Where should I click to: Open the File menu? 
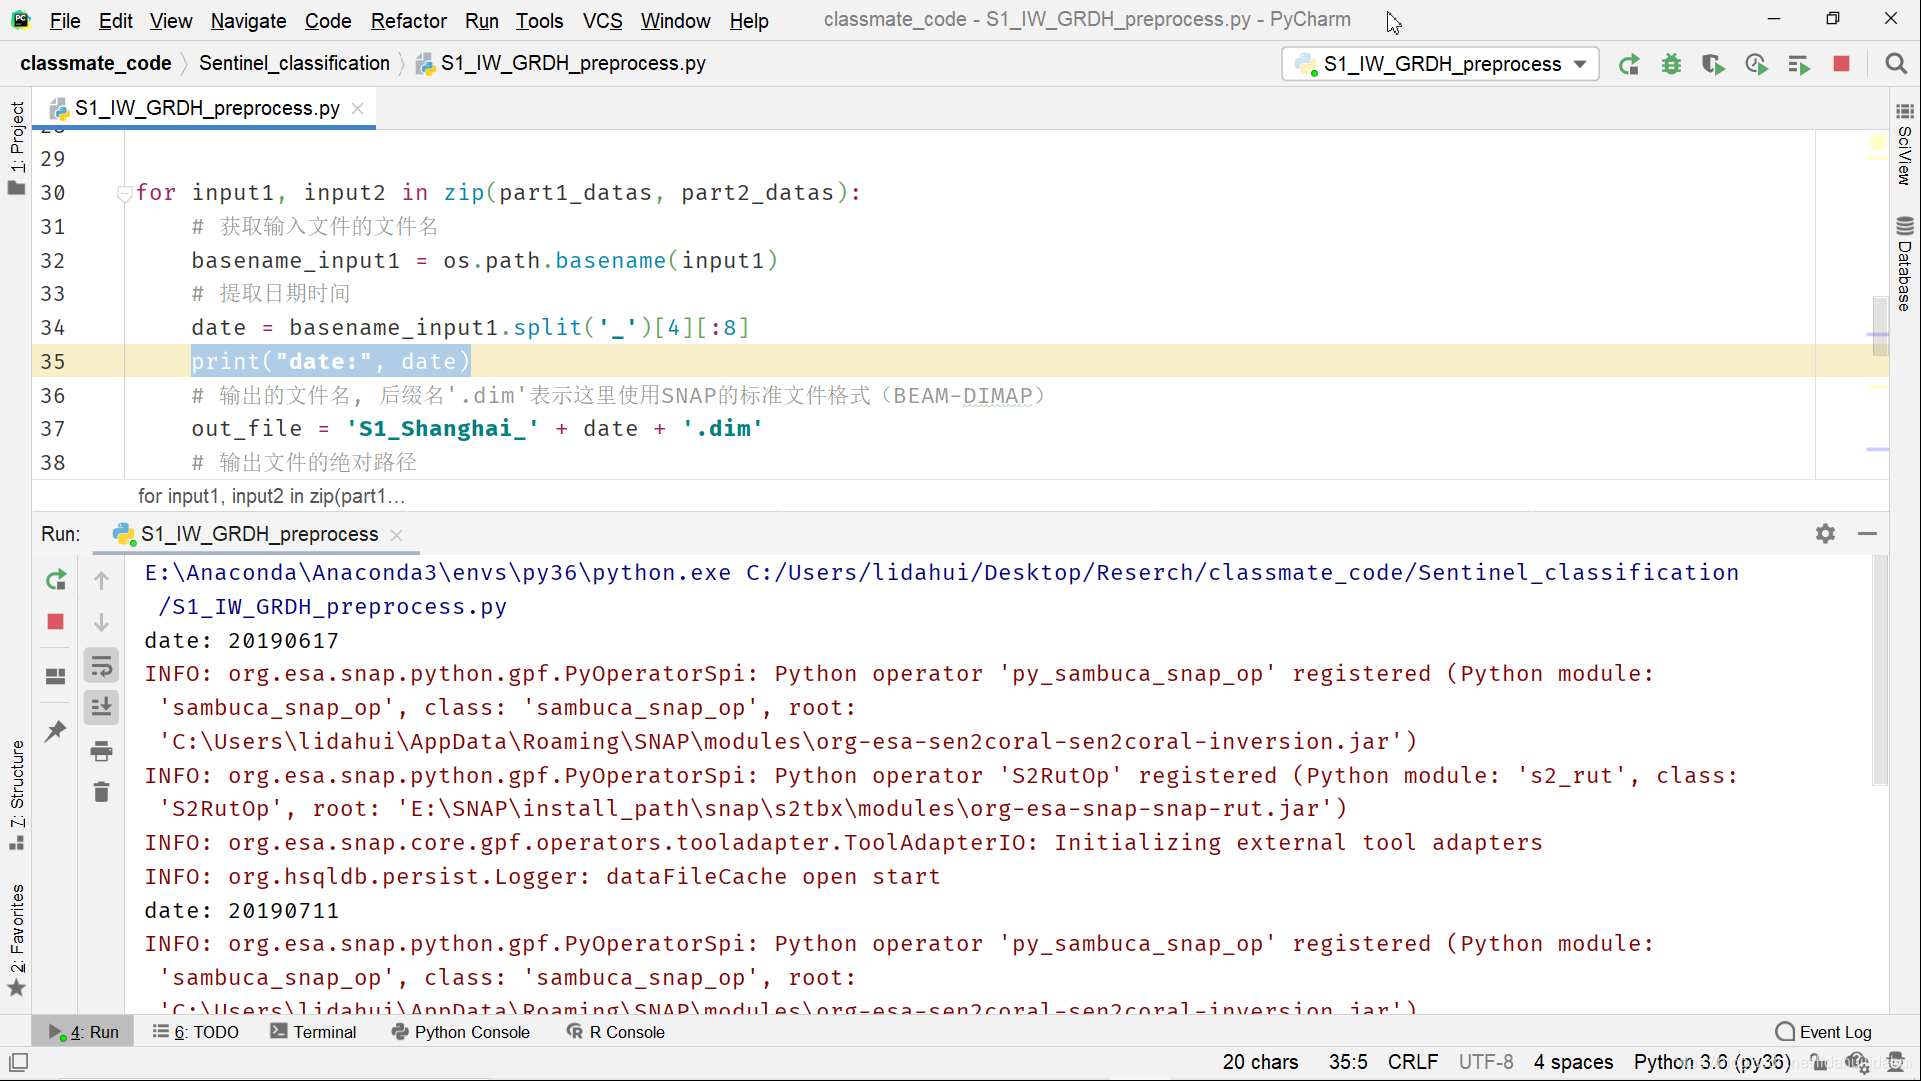click(65, 20)
